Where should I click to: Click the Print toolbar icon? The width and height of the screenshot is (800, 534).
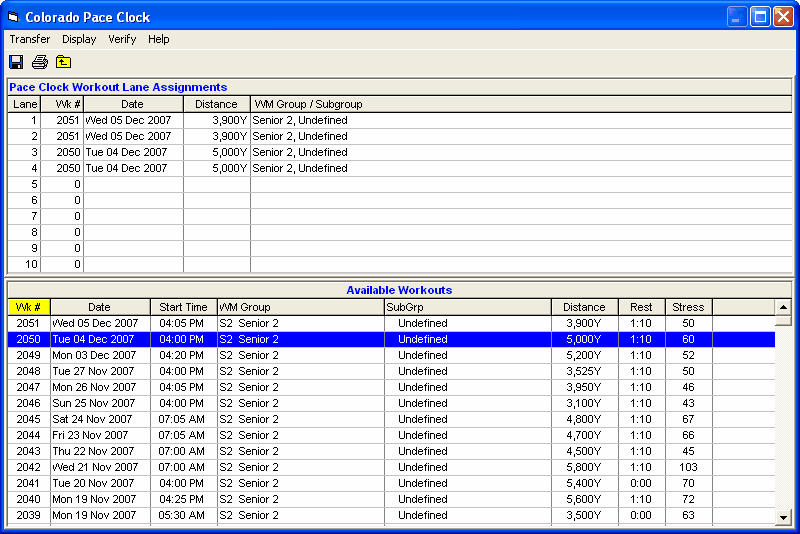coord(40,62)
